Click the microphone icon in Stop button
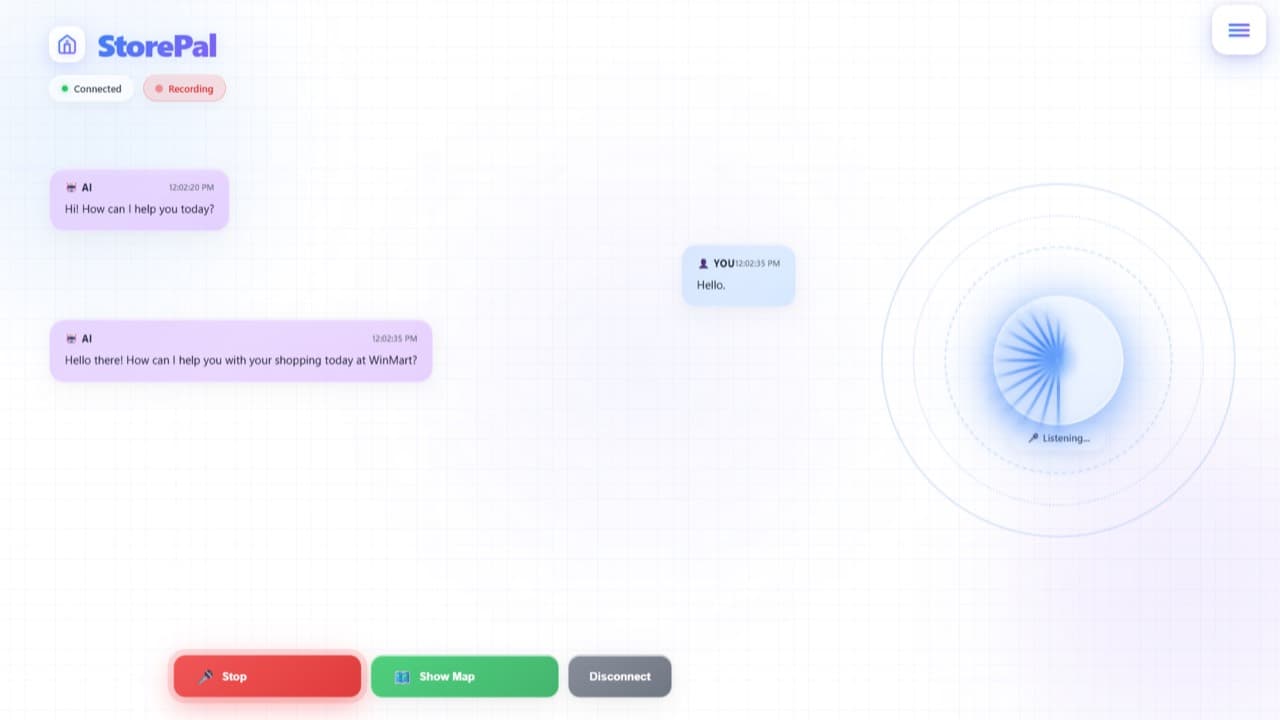Image resolution: width=1280 pixels, height=720 pixels. (206, 677)
